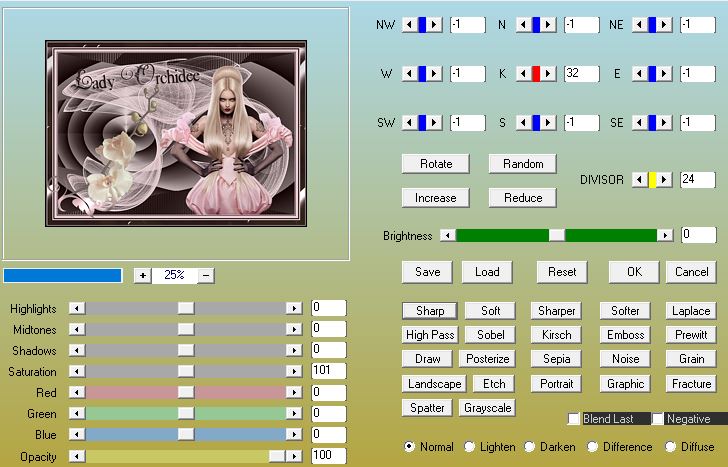Screen dimensions: 728x467
Task: Apply the Sharp preset
Action: [430, 311]
